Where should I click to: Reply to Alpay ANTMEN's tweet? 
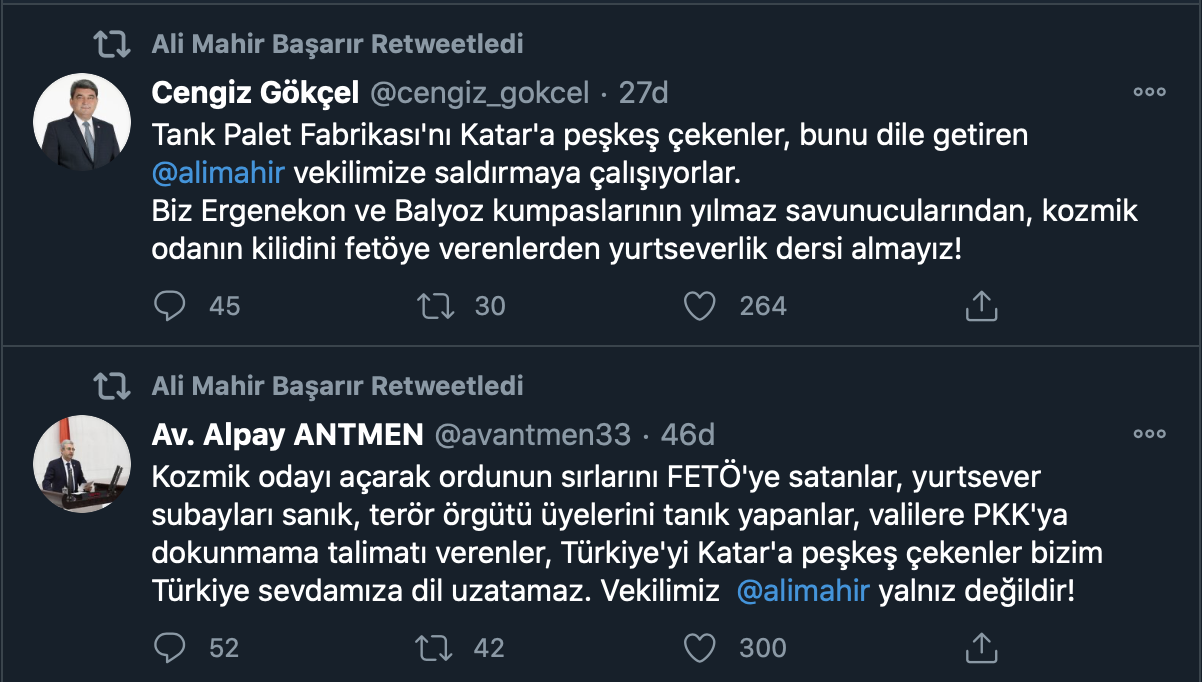[170, 648]
